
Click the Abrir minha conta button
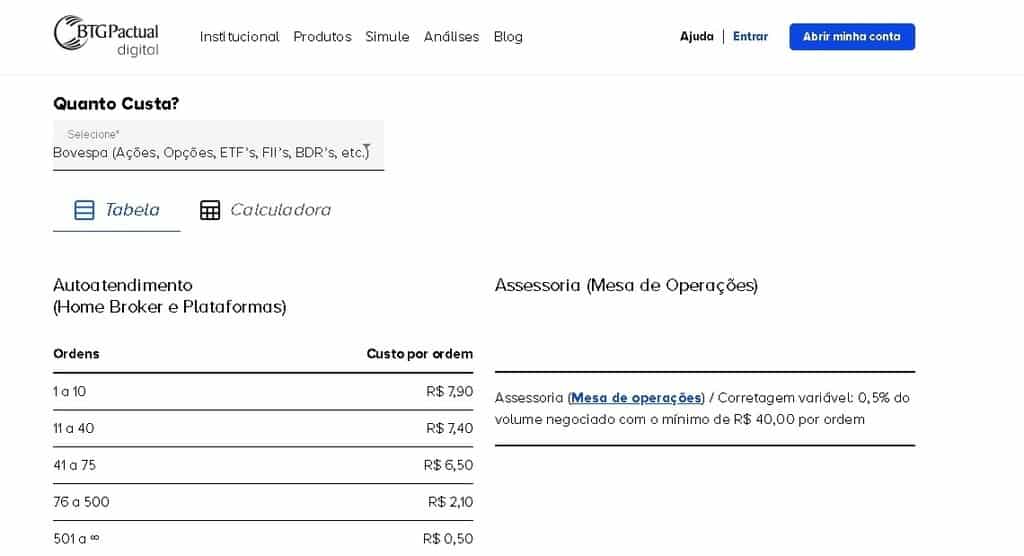click(852, 37)
